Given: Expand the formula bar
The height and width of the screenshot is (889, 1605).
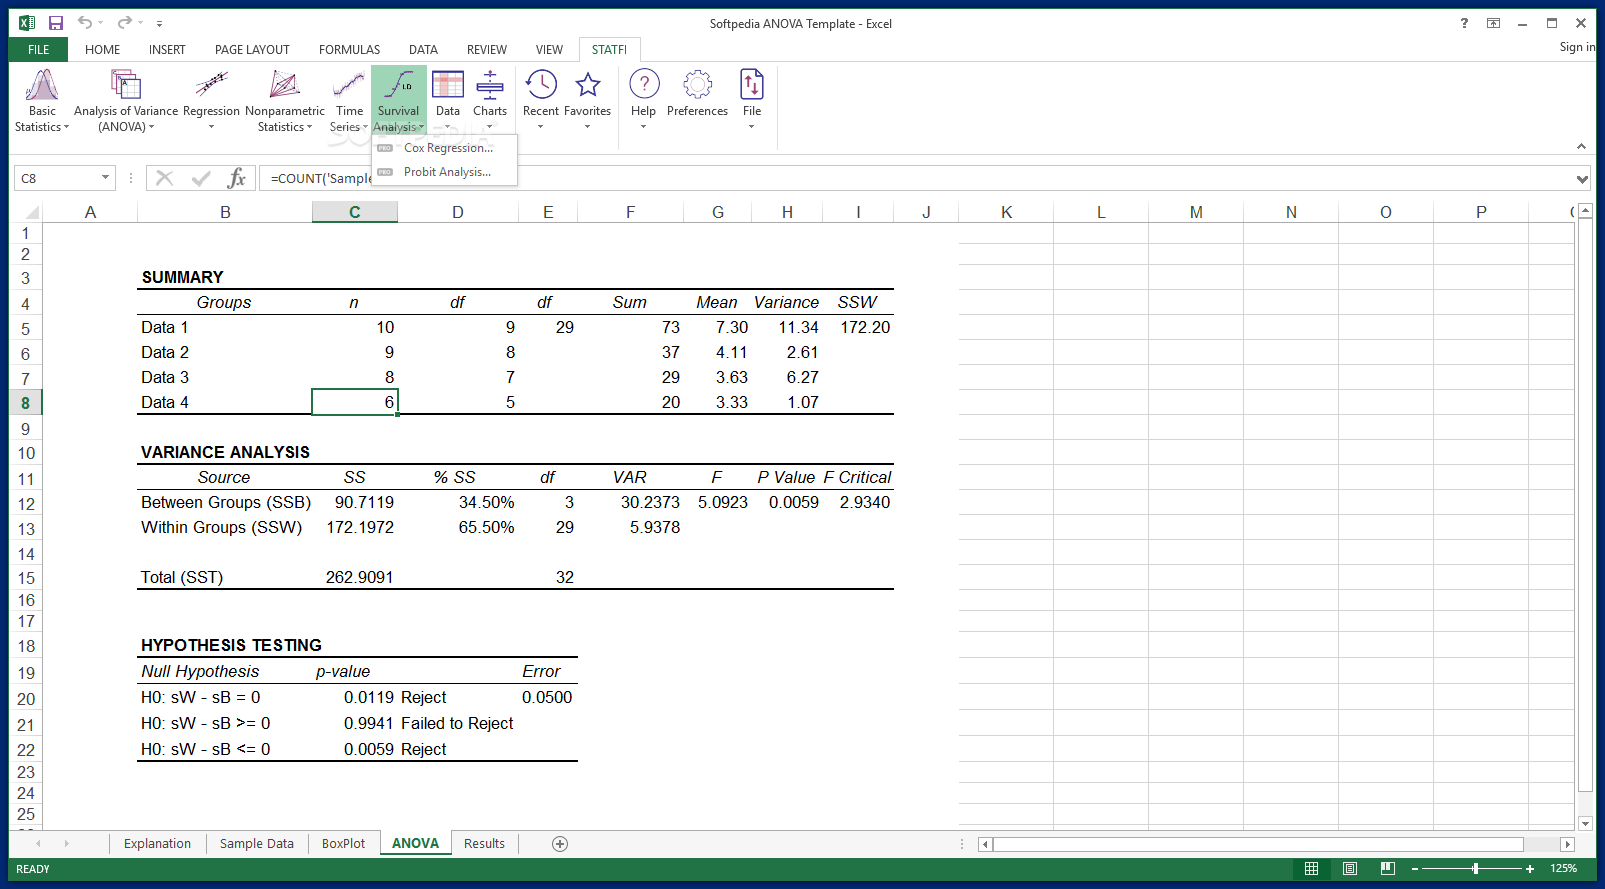Looking at the screenshot, I should (1582, 179).
